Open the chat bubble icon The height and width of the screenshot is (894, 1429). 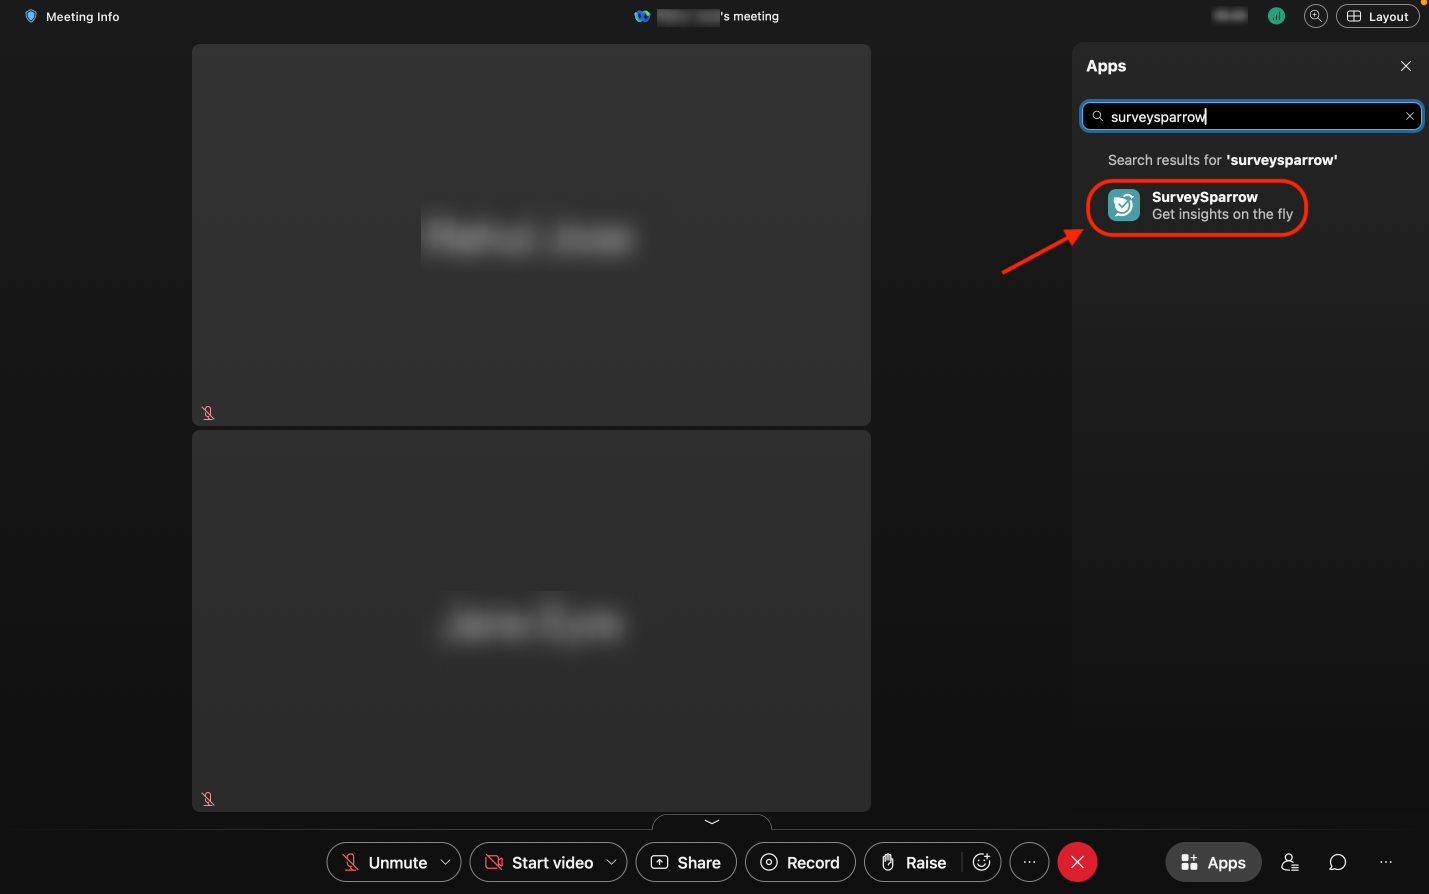1337,862
